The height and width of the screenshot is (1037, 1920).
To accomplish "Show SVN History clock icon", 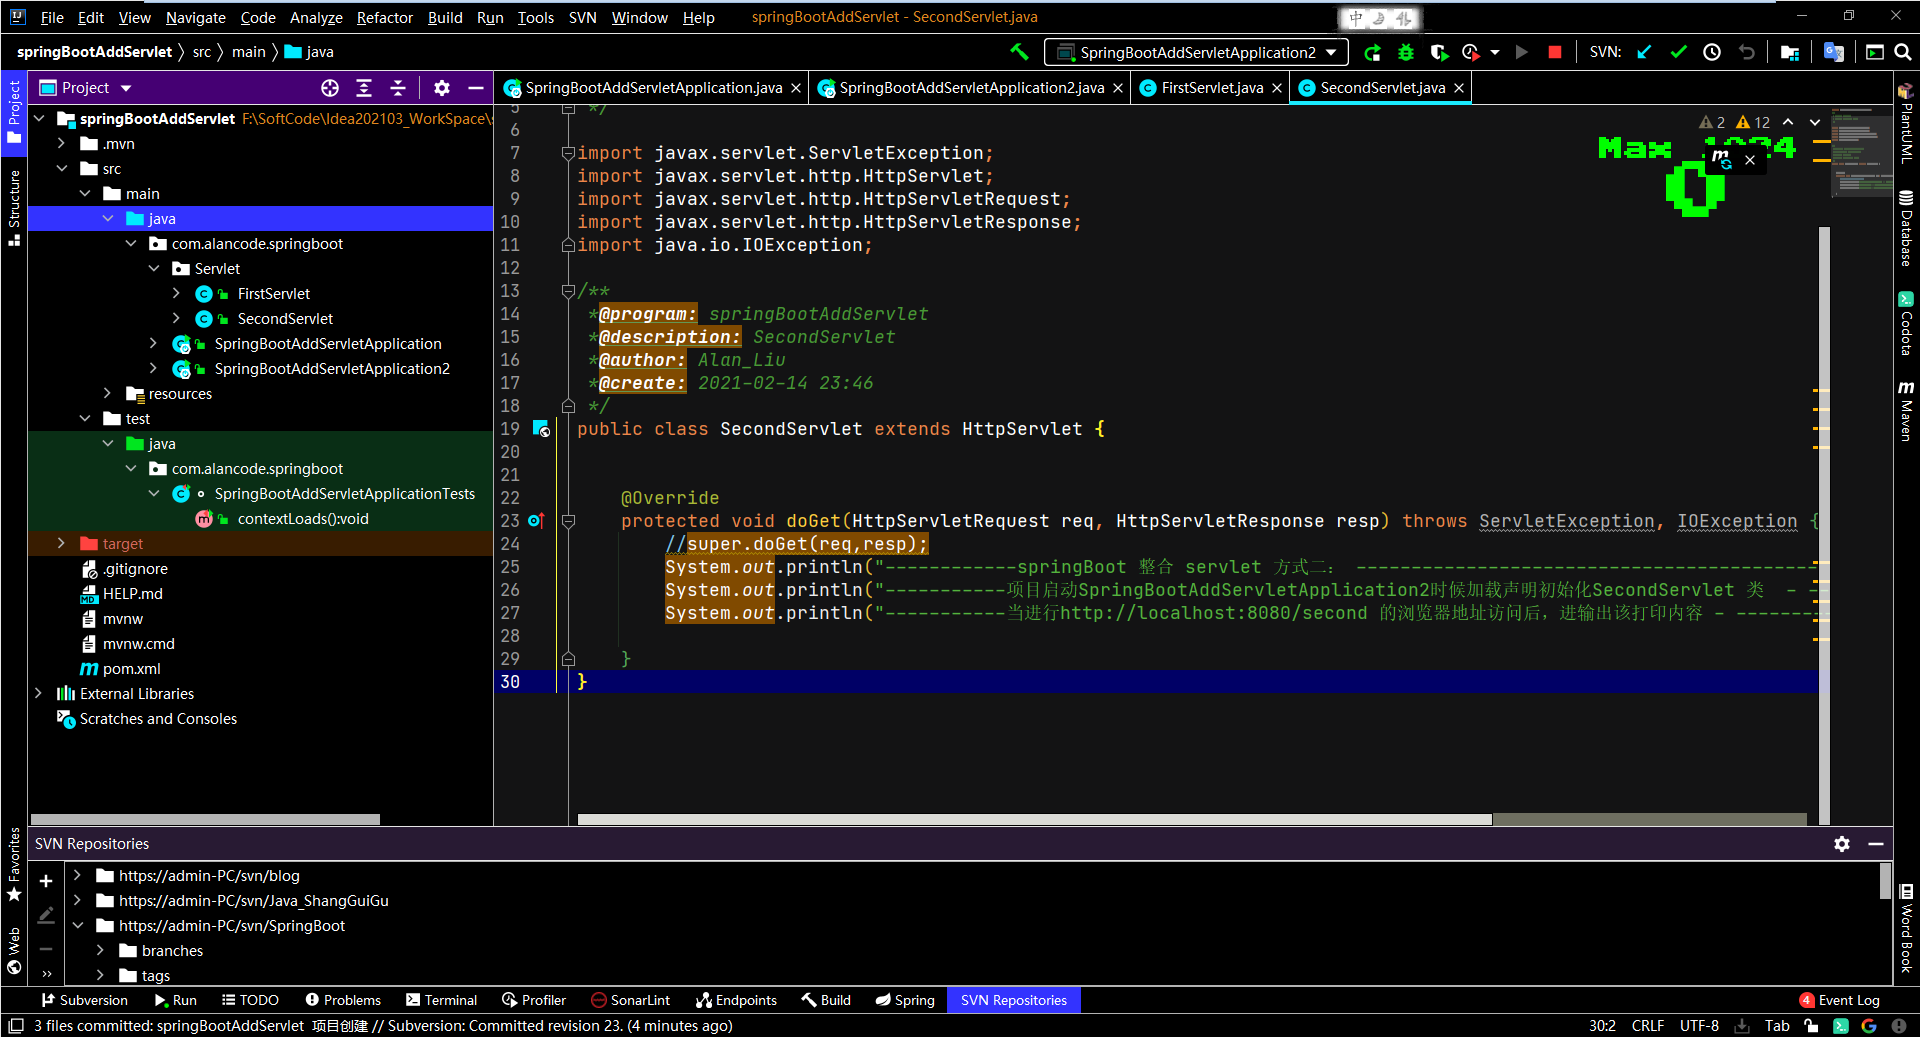I will click(x=1712, y=52).
